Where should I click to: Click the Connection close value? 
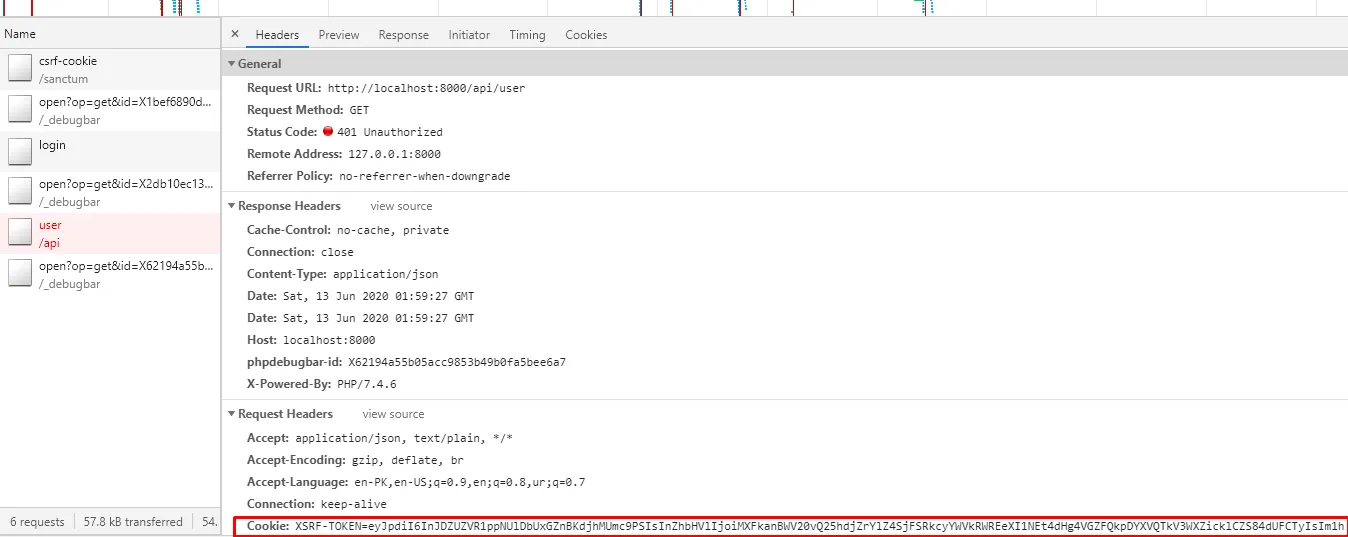click(337, 252)
